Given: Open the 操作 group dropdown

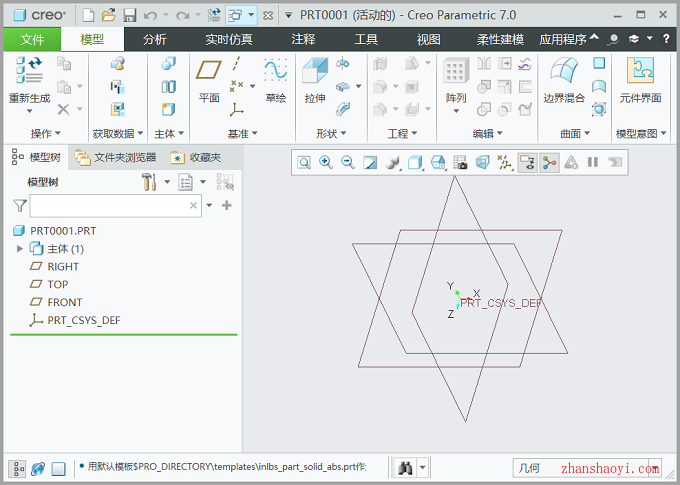Looking at the screenshot, I should pos(46,134).
